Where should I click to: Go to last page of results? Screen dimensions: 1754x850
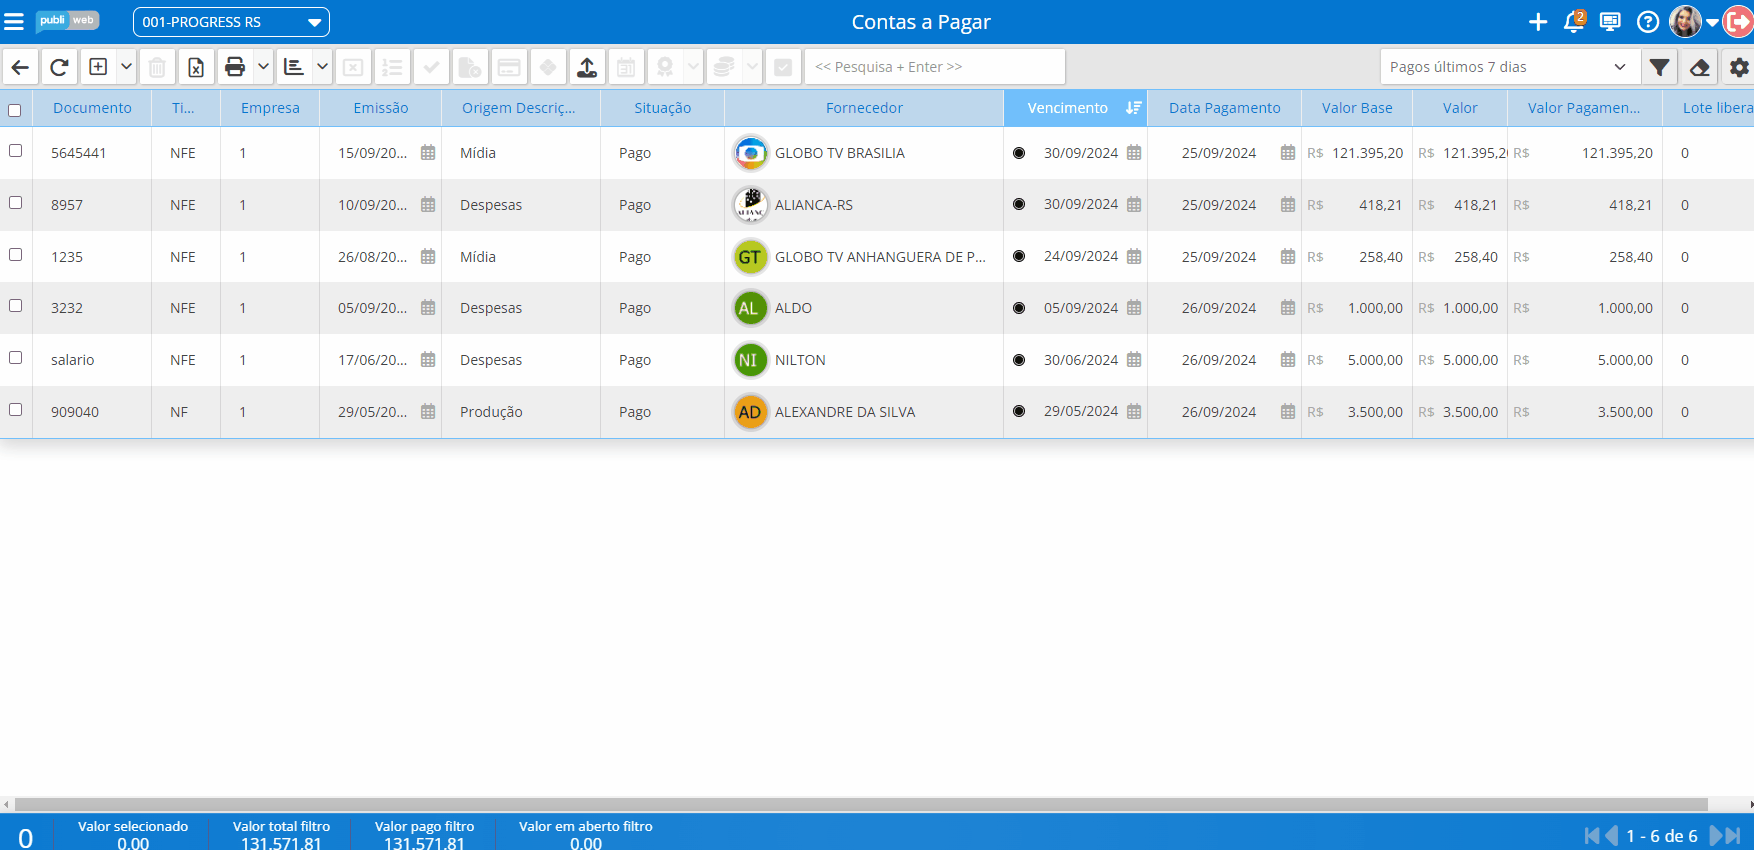click(1734, 836)
